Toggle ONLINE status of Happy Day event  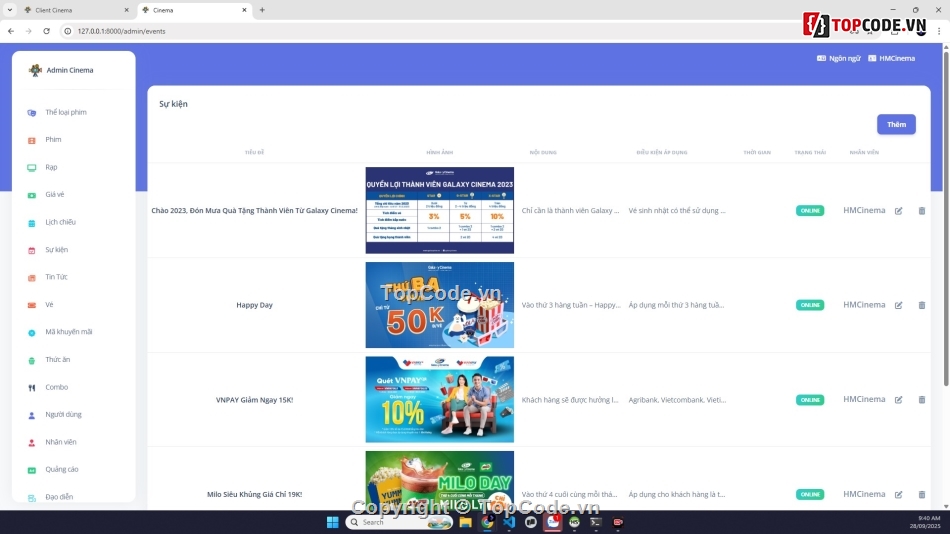810,305
